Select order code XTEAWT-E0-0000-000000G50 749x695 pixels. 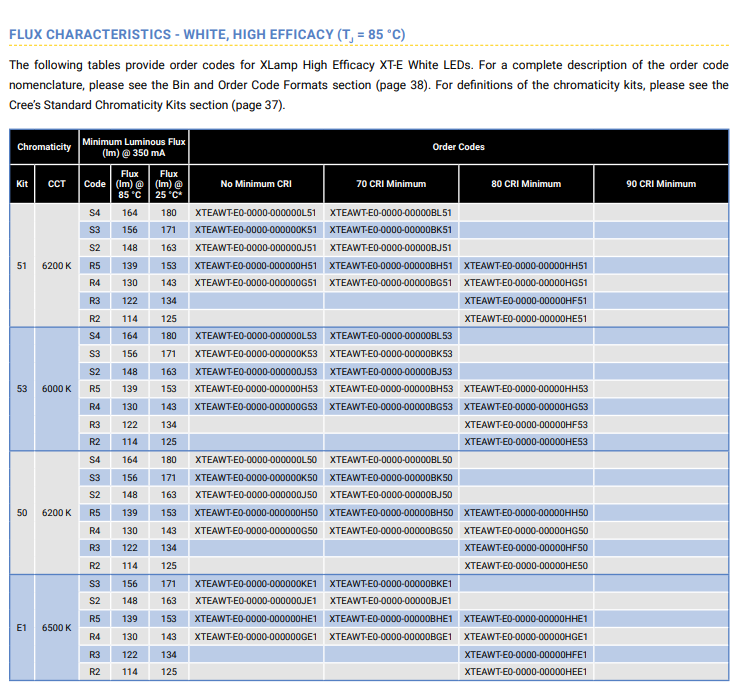click(x=256, y=531)
